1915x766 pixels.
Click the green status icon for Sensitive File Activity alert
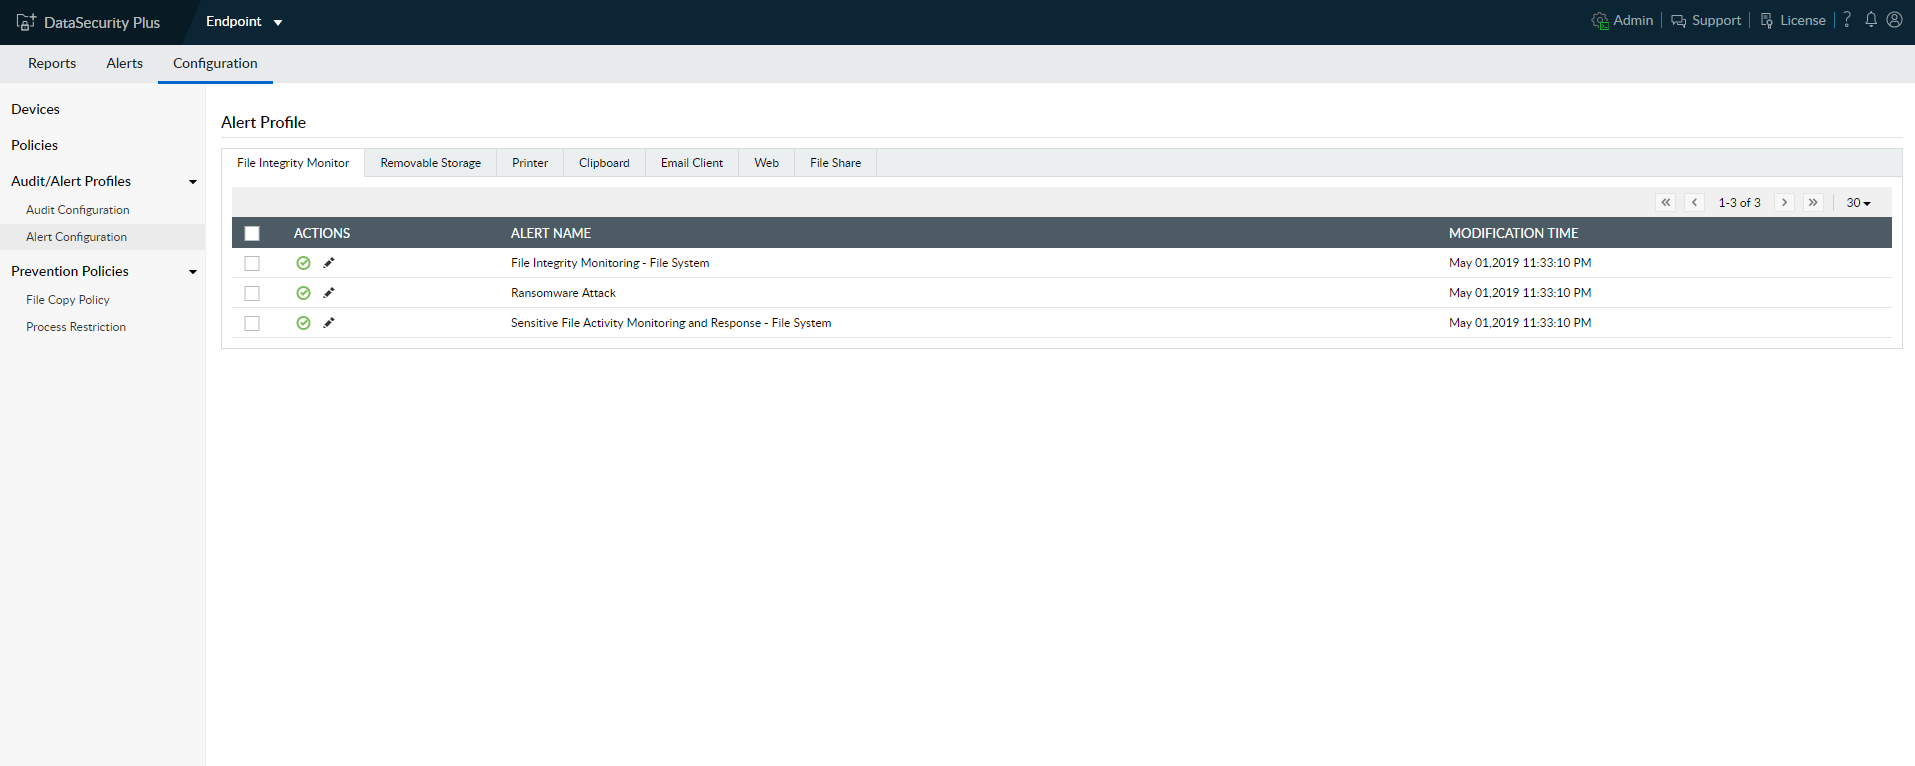303,323
